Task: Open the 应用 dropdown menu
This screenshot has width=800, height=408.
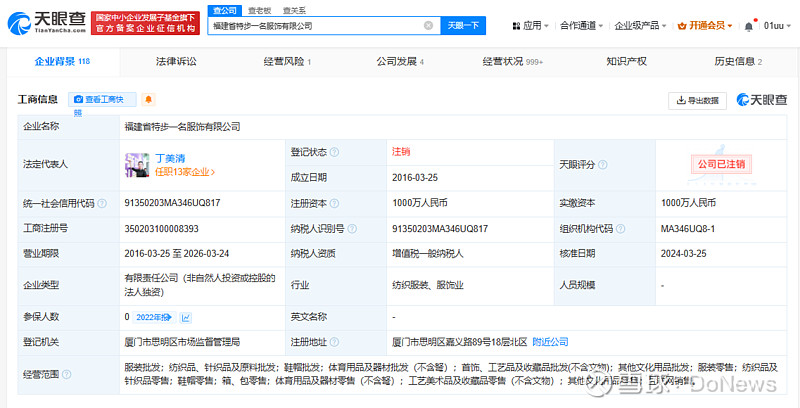Action: 531,26
